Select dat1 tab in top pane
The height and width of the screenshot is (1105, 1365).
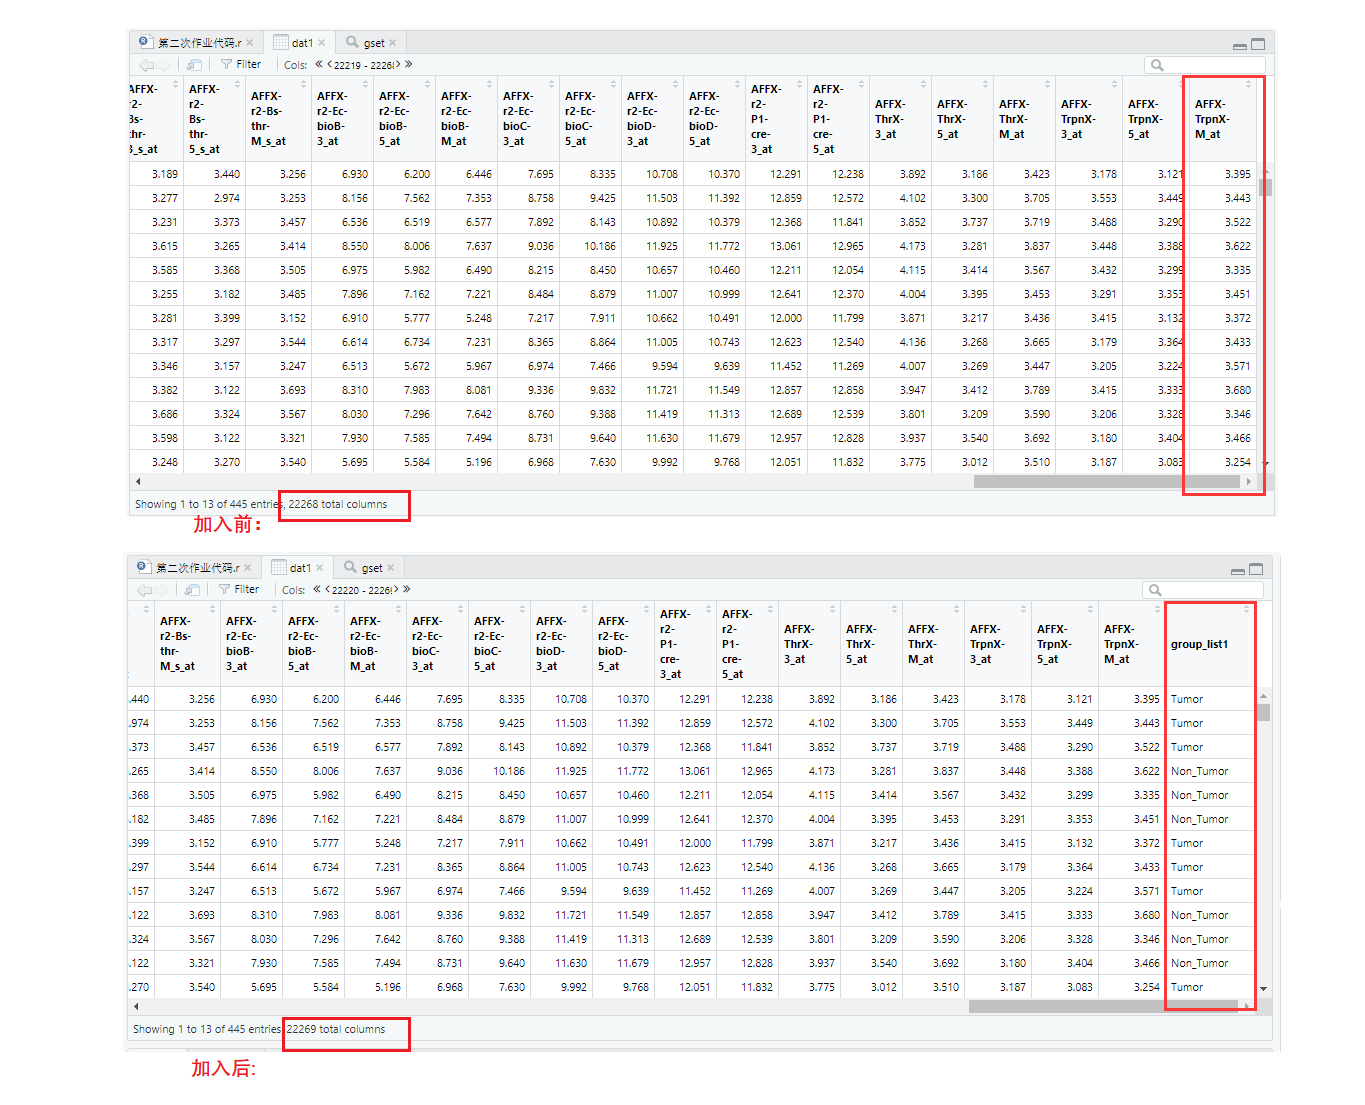pyautogui.click(x=302, y=43)
